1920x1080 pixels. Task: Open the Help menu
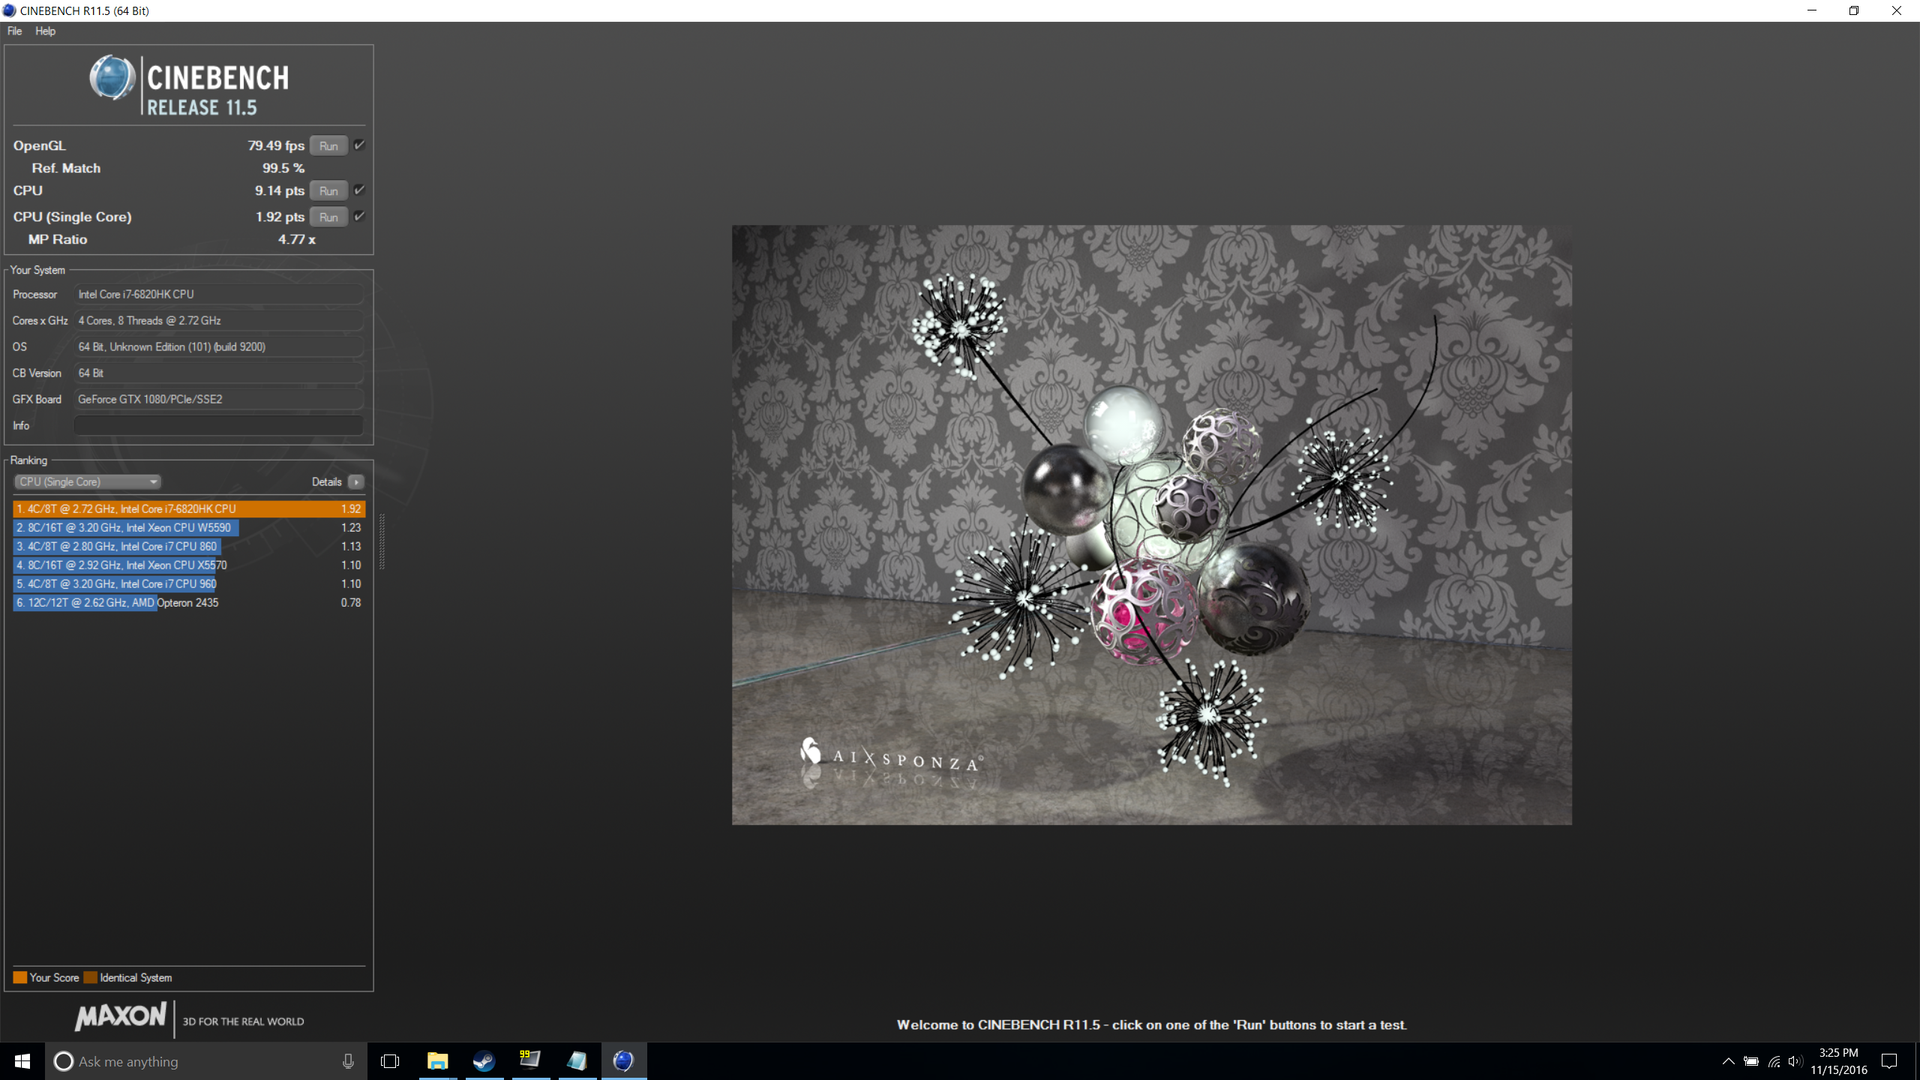pos(45,31)
